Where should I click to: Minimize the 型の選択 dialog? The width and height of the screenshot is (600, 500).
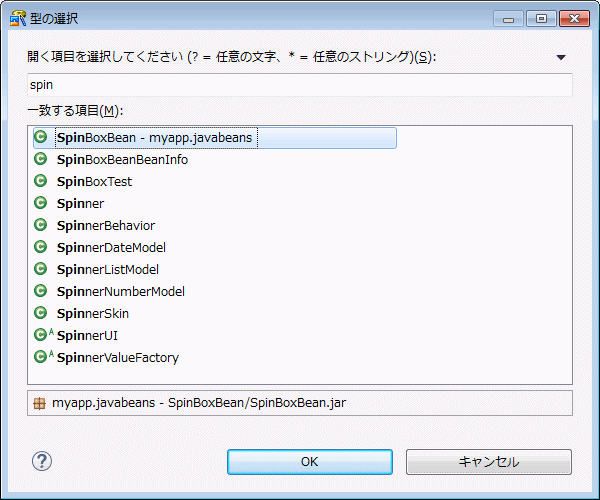[508, 19]
